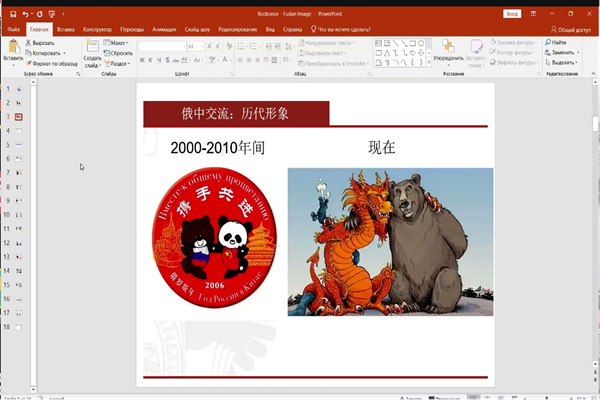The image size is (600, 400).
Task: Toggle numbered list button
Action: [254, 46]
